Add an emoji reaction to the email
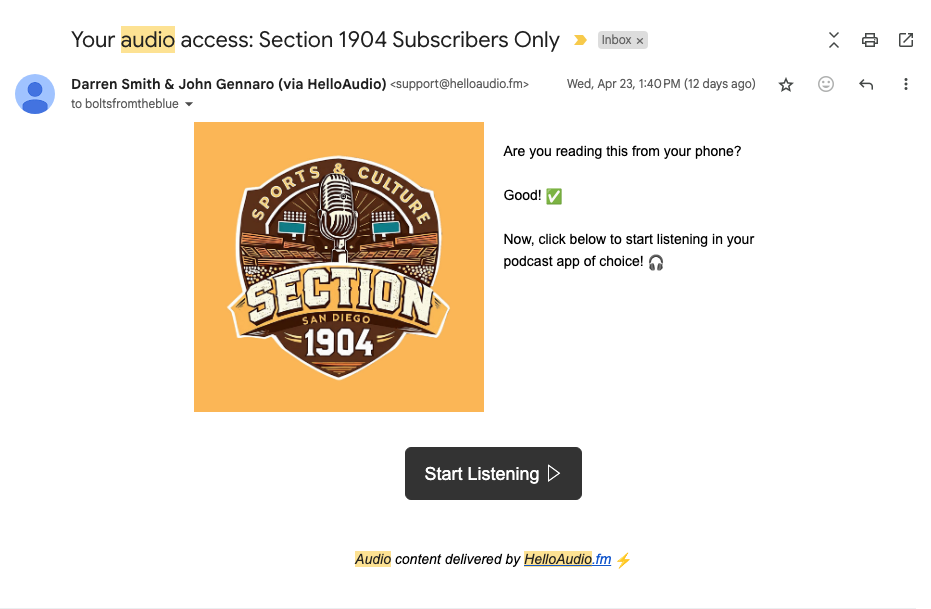The height and width of the screenshot is (609, 931). pyautogui.click(x=826, y=84)
